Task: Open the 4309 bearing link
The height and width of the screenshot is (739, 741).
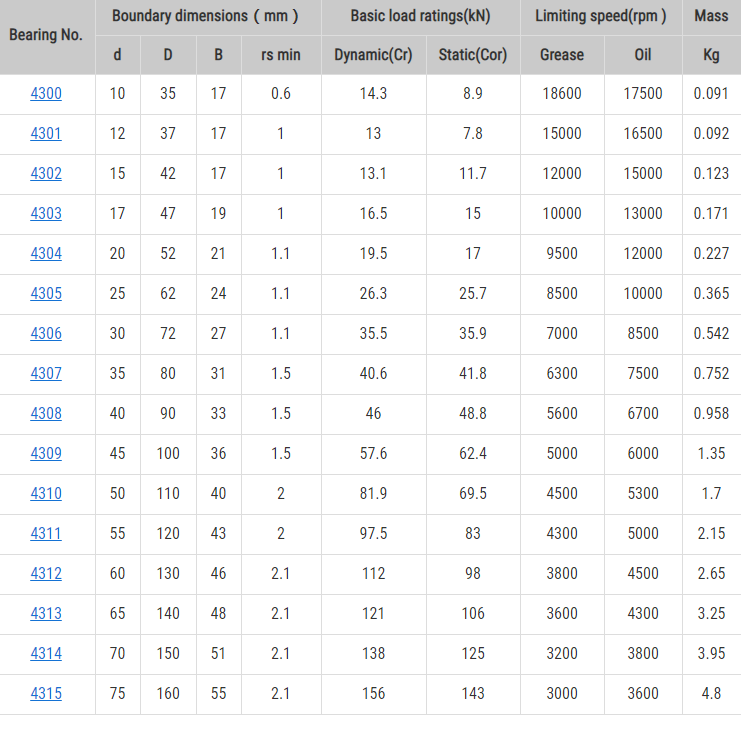Action: click(46, 454)
